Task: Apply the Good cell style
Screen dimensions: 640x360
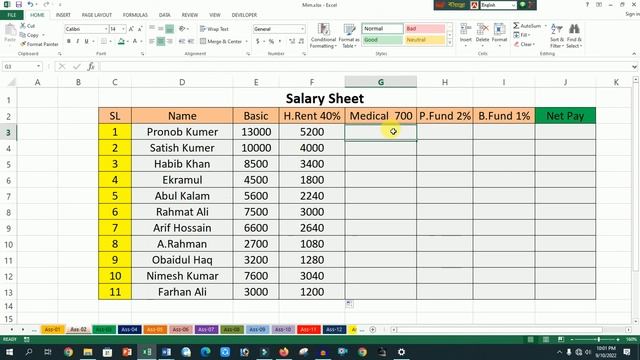Action: 382,40
